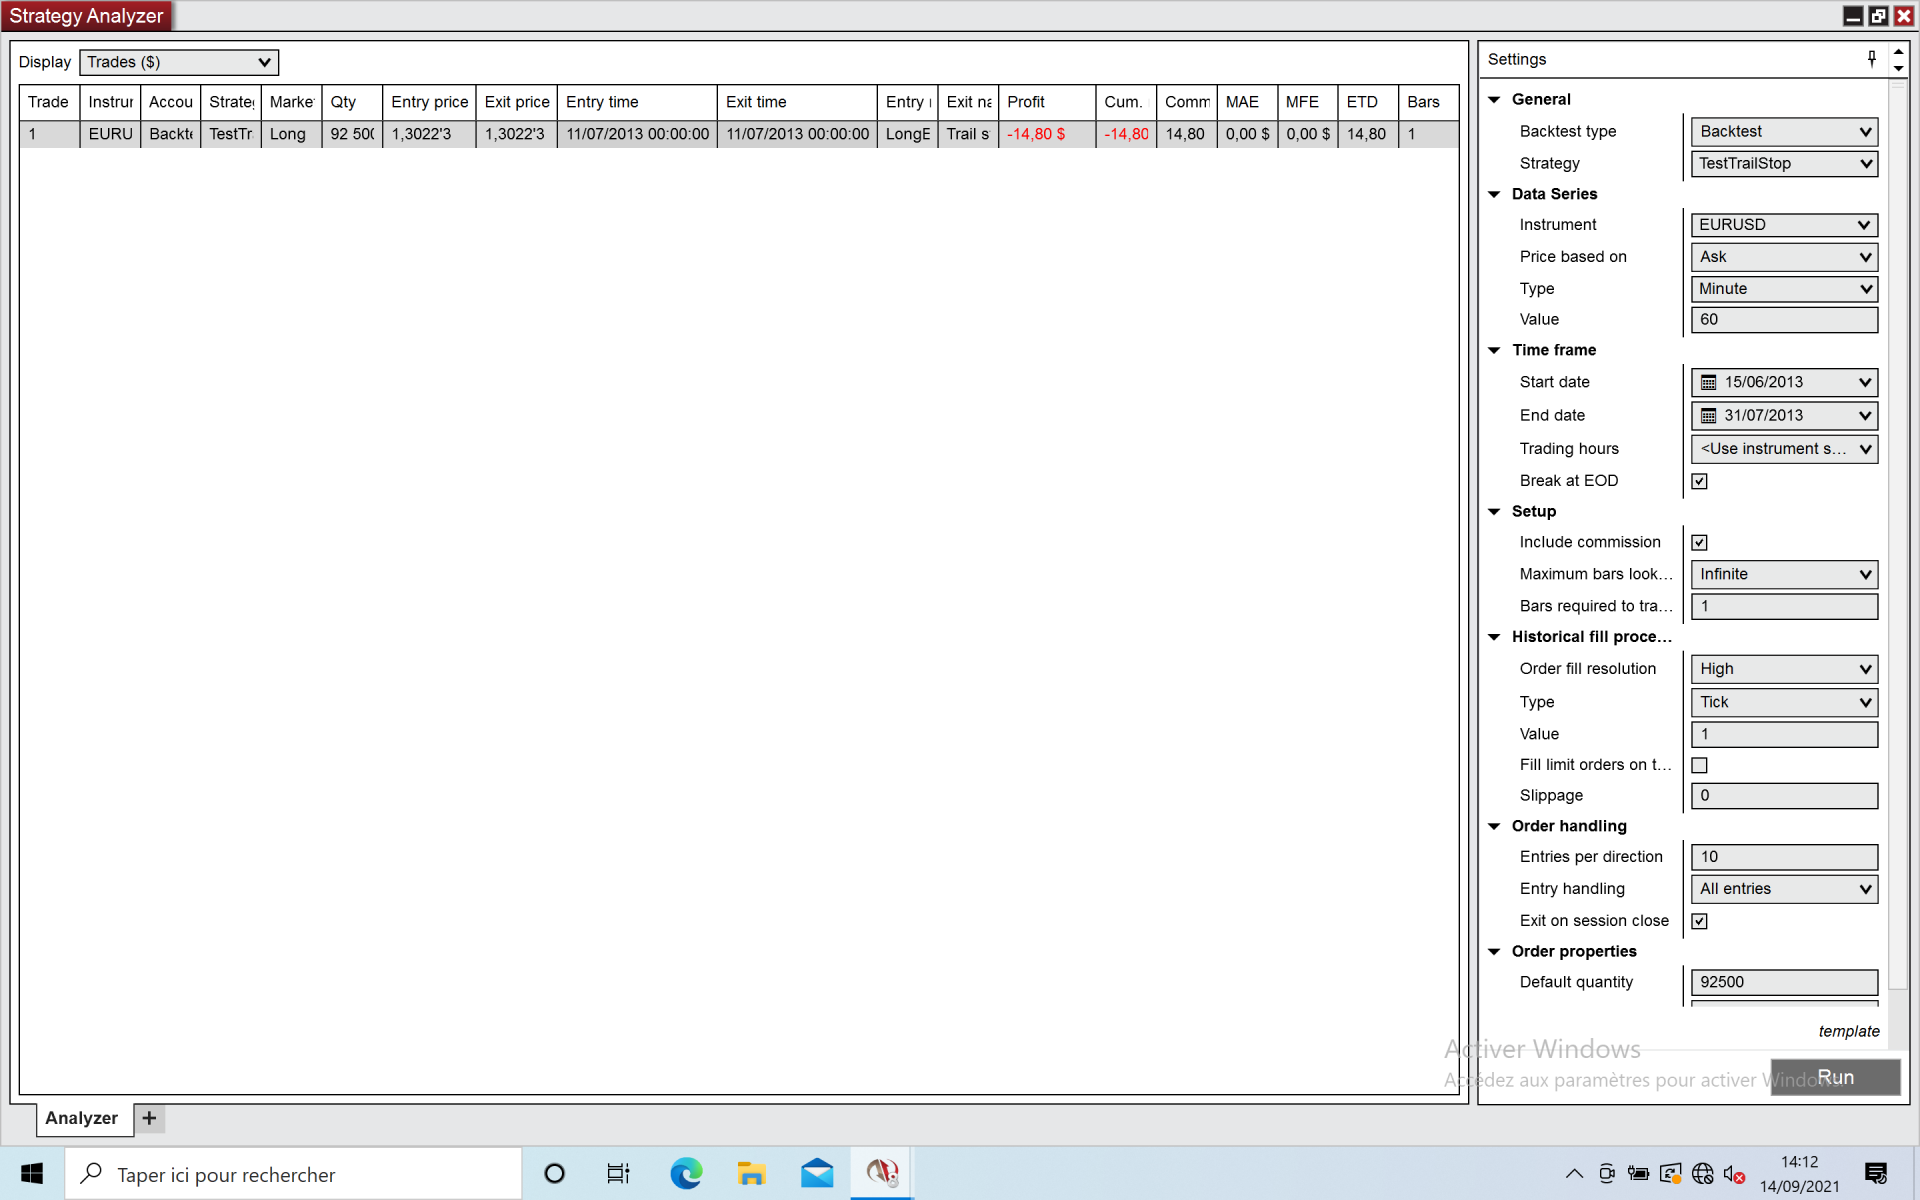Viewport: 1920px width, 1200px height.
Task: Open calendar icon for Start date
Action: (1708, 382)
